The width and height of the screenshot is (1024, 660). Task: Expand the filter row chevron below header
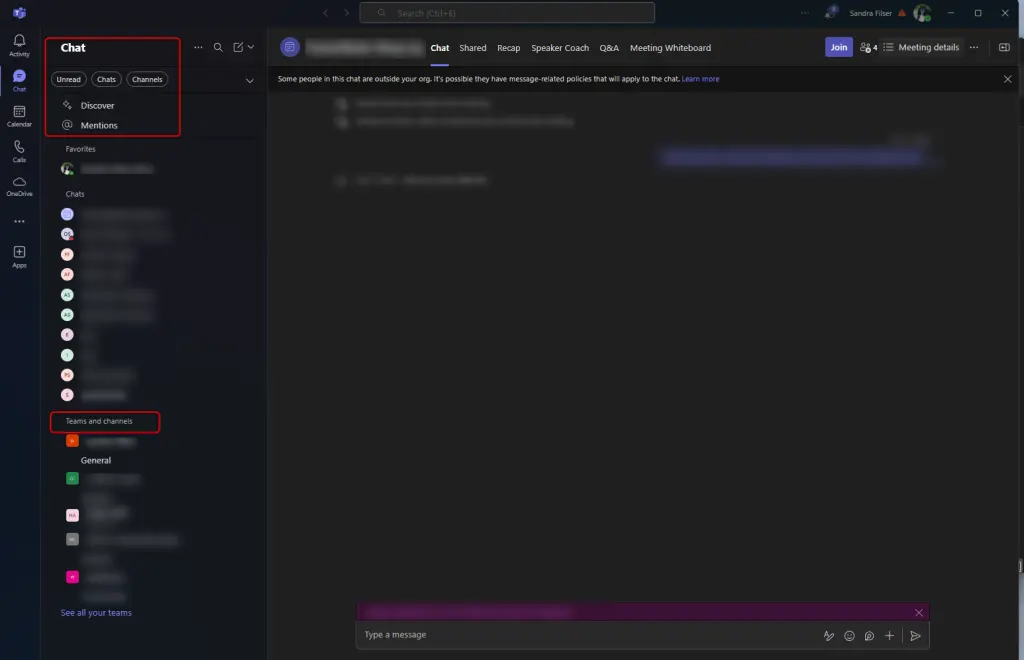pyautogui.click(x=249, y=80)
